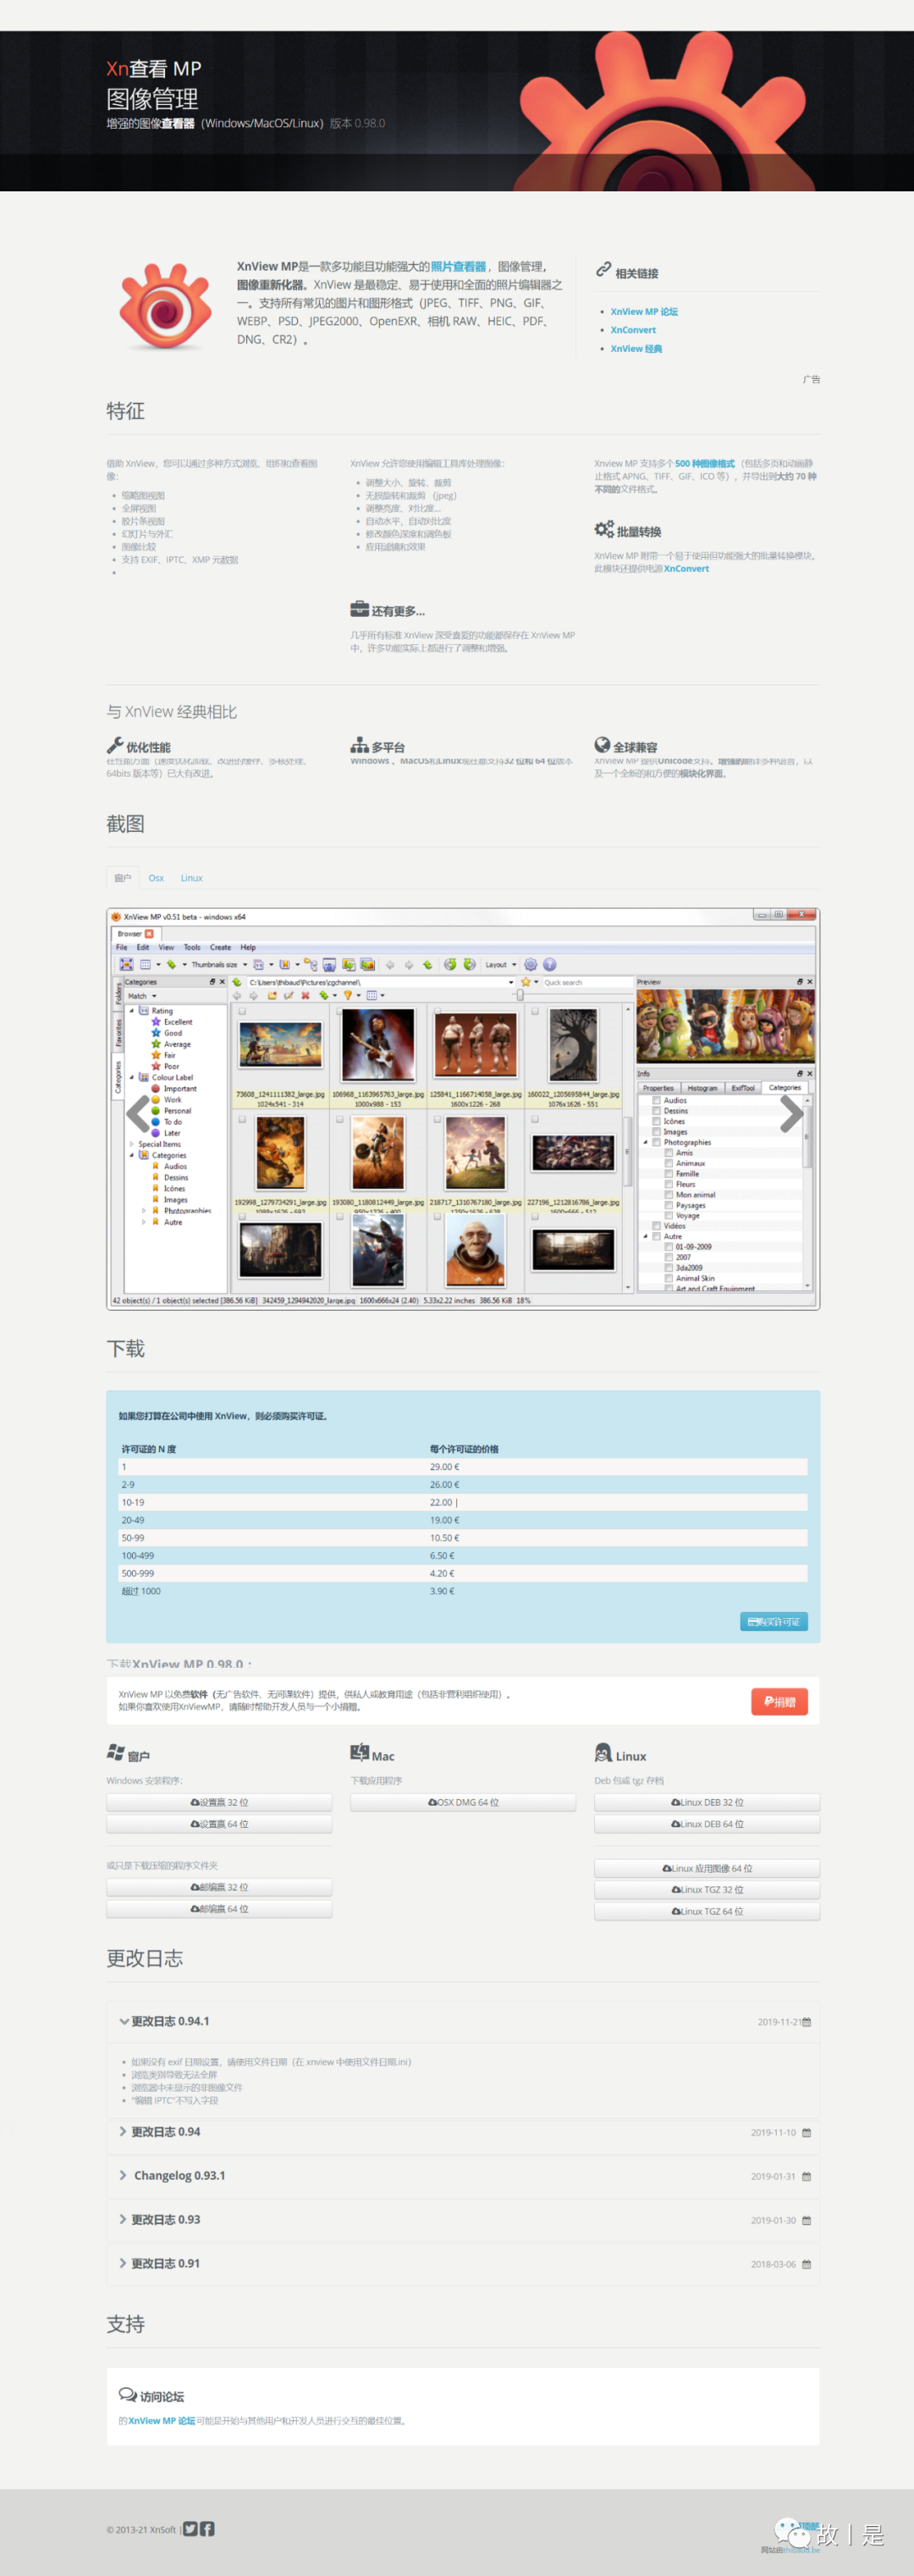Click the XnView eye logo beside the description
914x2576 pixels.
(x=165, y=305)
